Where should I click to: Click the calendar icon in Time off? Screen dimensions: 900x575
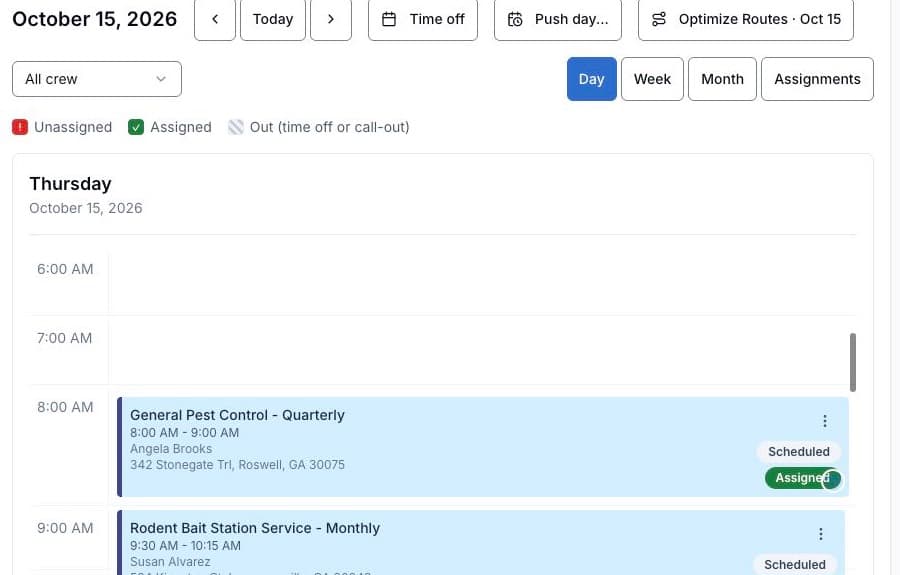pyautogui.click(x=389, y=20)
